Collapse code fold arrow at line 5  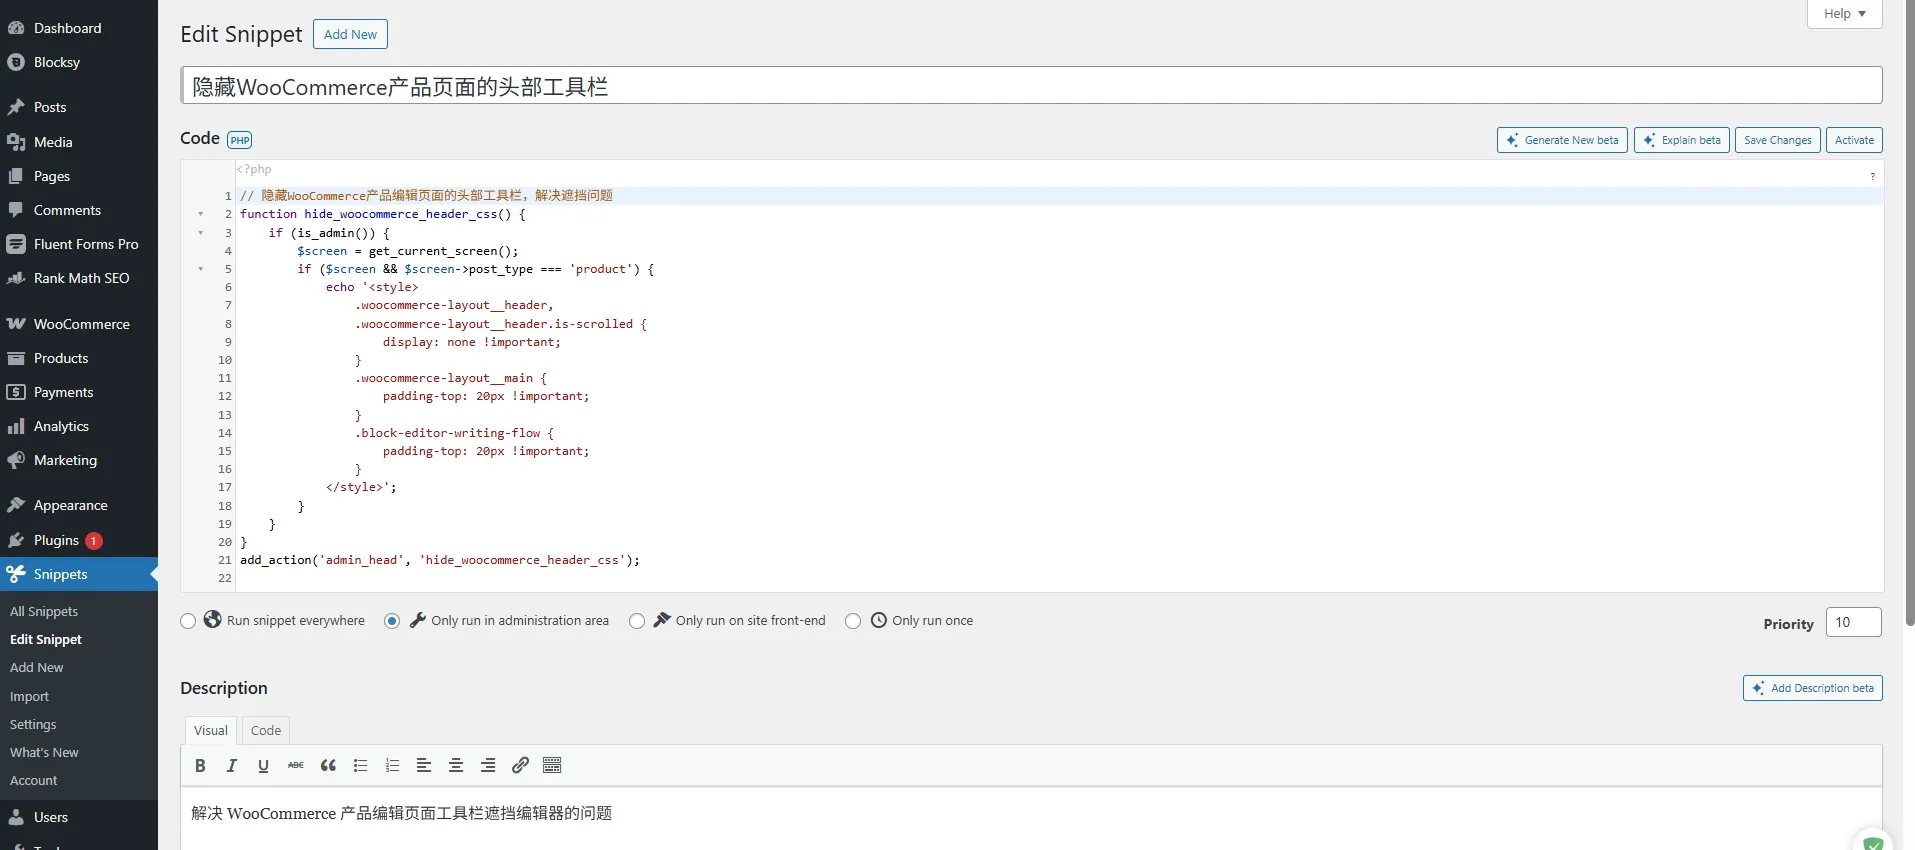201,269
